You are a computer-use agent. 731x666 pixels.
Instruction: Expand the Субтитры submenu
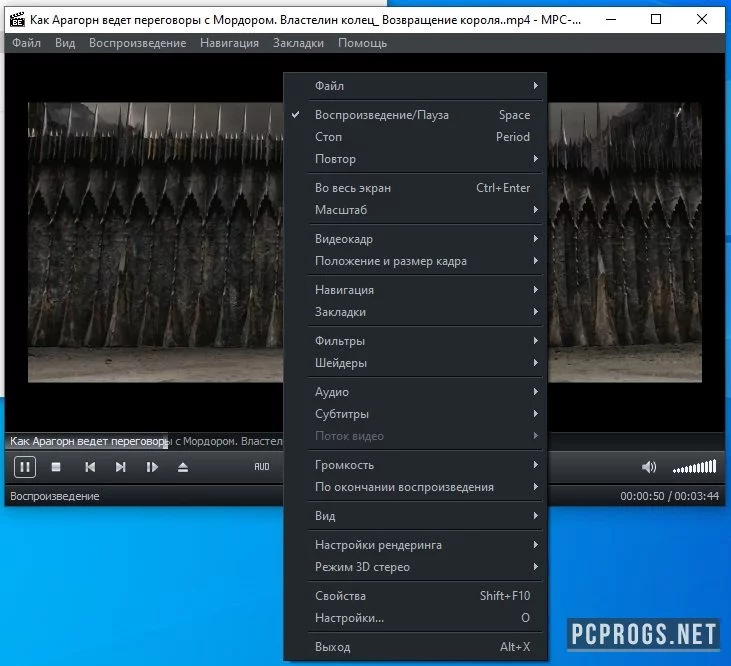pos(415,413)
